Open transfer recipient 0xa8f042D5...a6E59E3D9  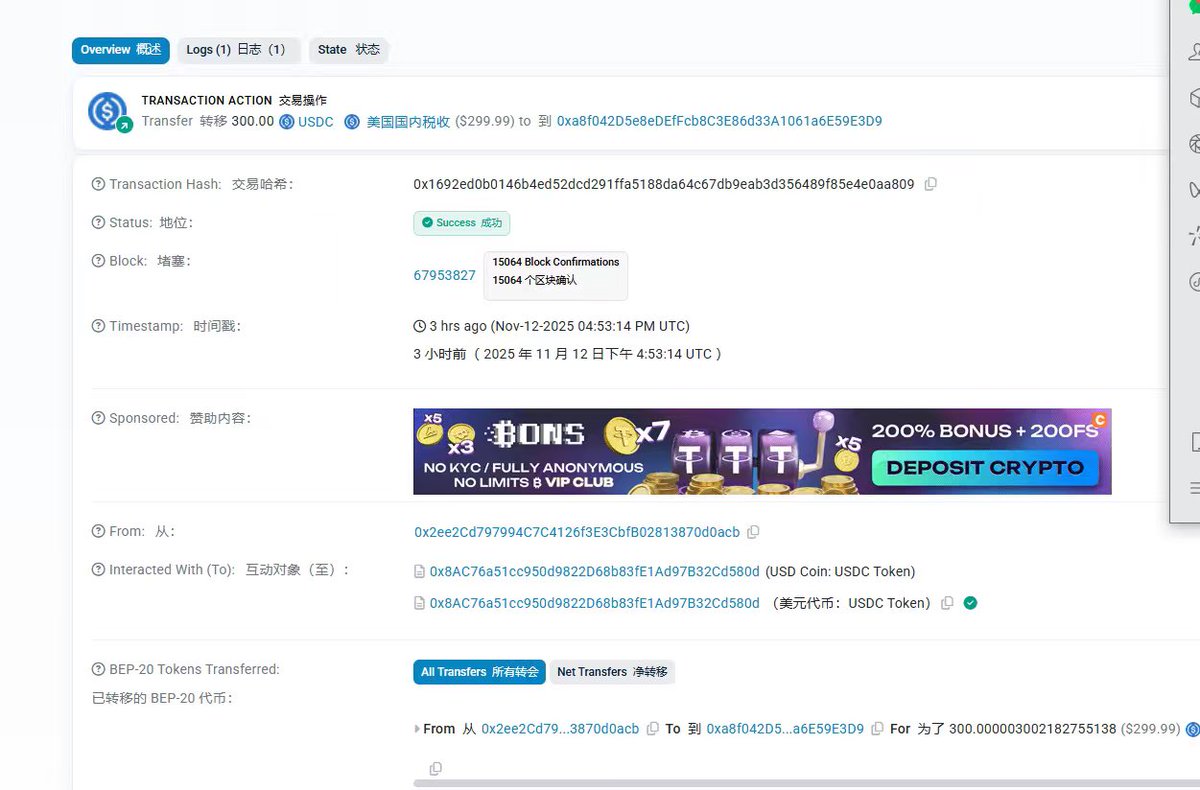(785, 729)
